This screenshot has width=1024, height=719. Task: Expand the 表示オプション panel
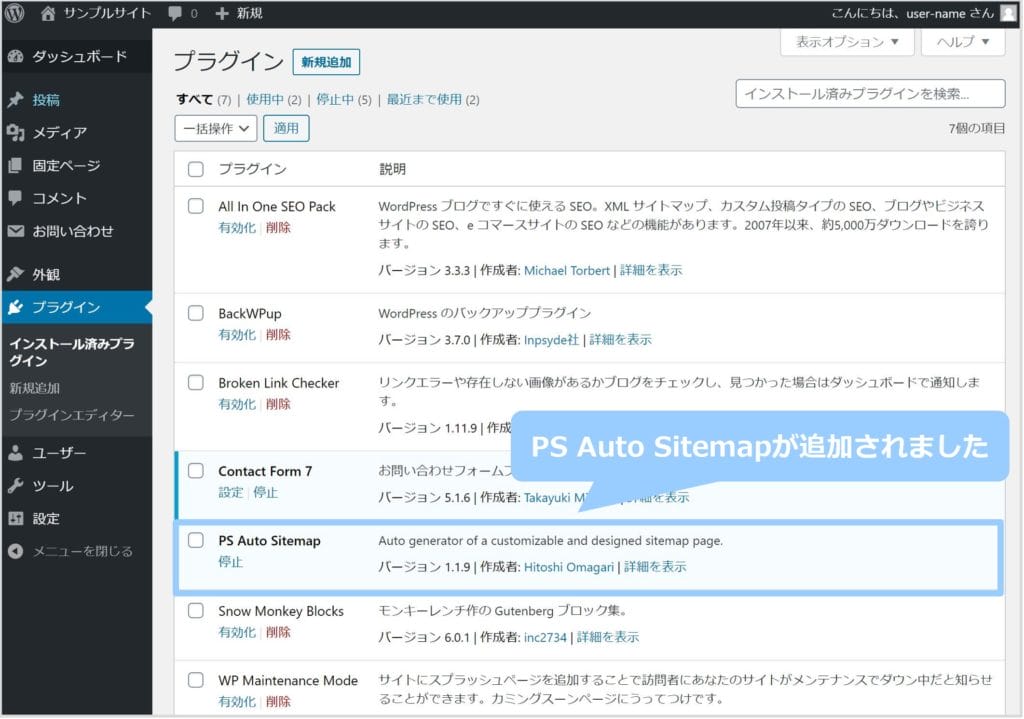[x=847, y=42]
